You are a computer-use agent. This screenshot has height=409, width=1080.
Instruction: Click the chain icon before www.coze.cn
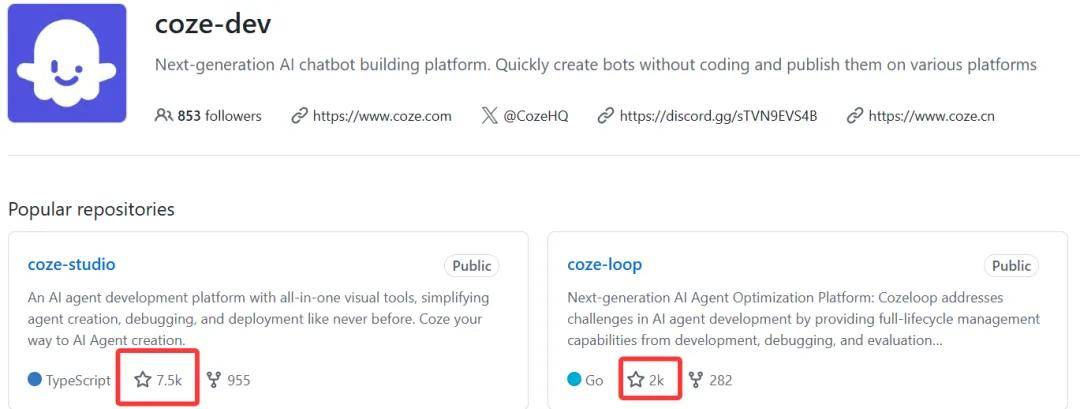(x=855, y=116)
